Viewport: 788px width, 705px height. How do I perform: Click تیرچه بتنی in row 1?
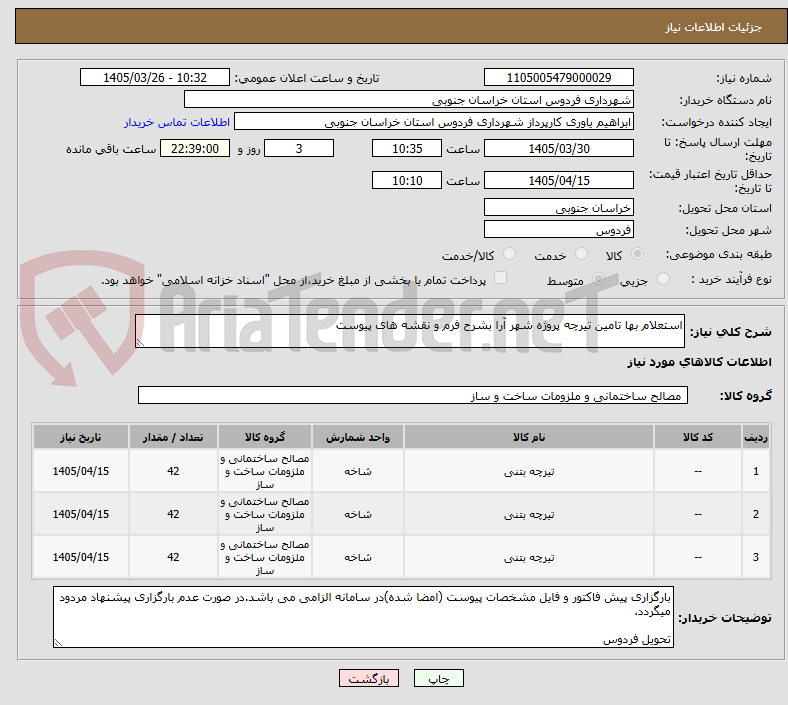(529, 471)
